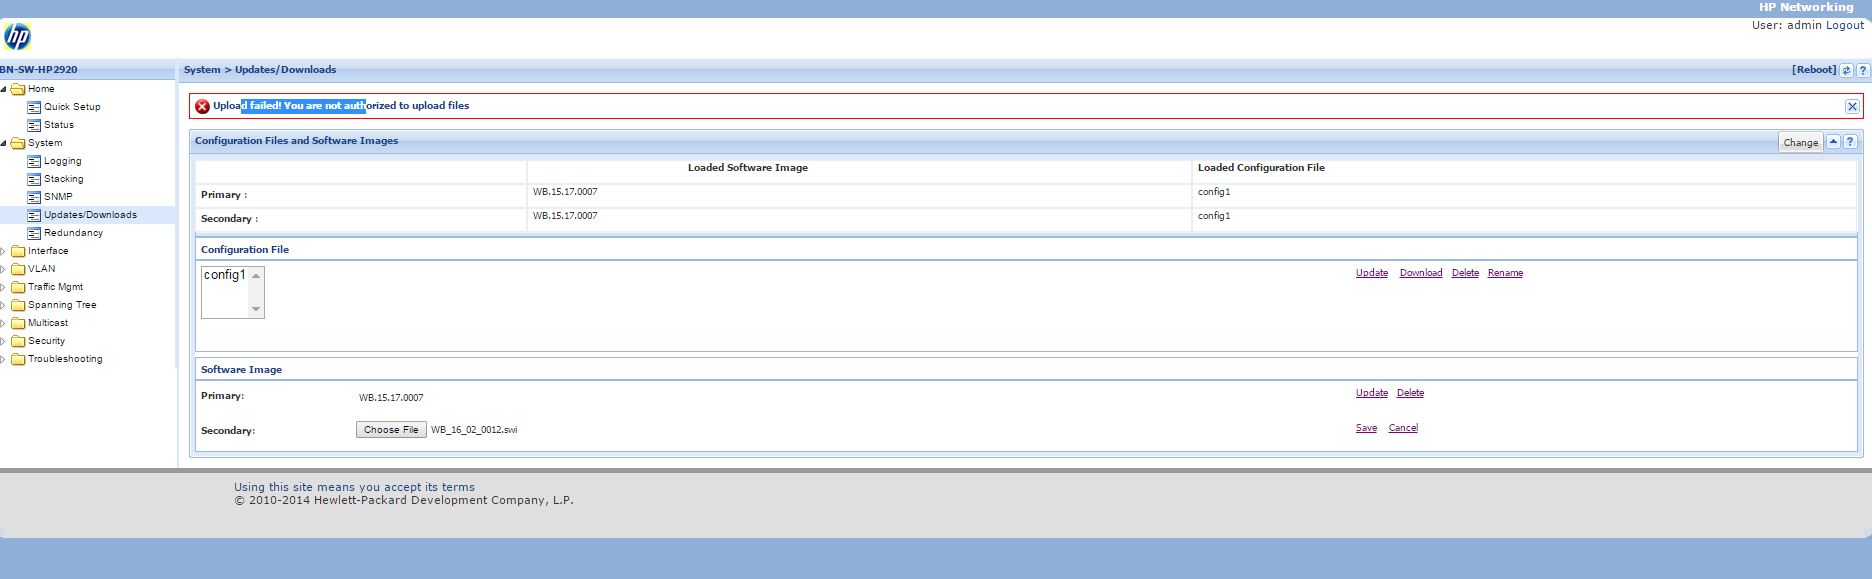Expand the Troubleshooting tree node

pos(4,359)
